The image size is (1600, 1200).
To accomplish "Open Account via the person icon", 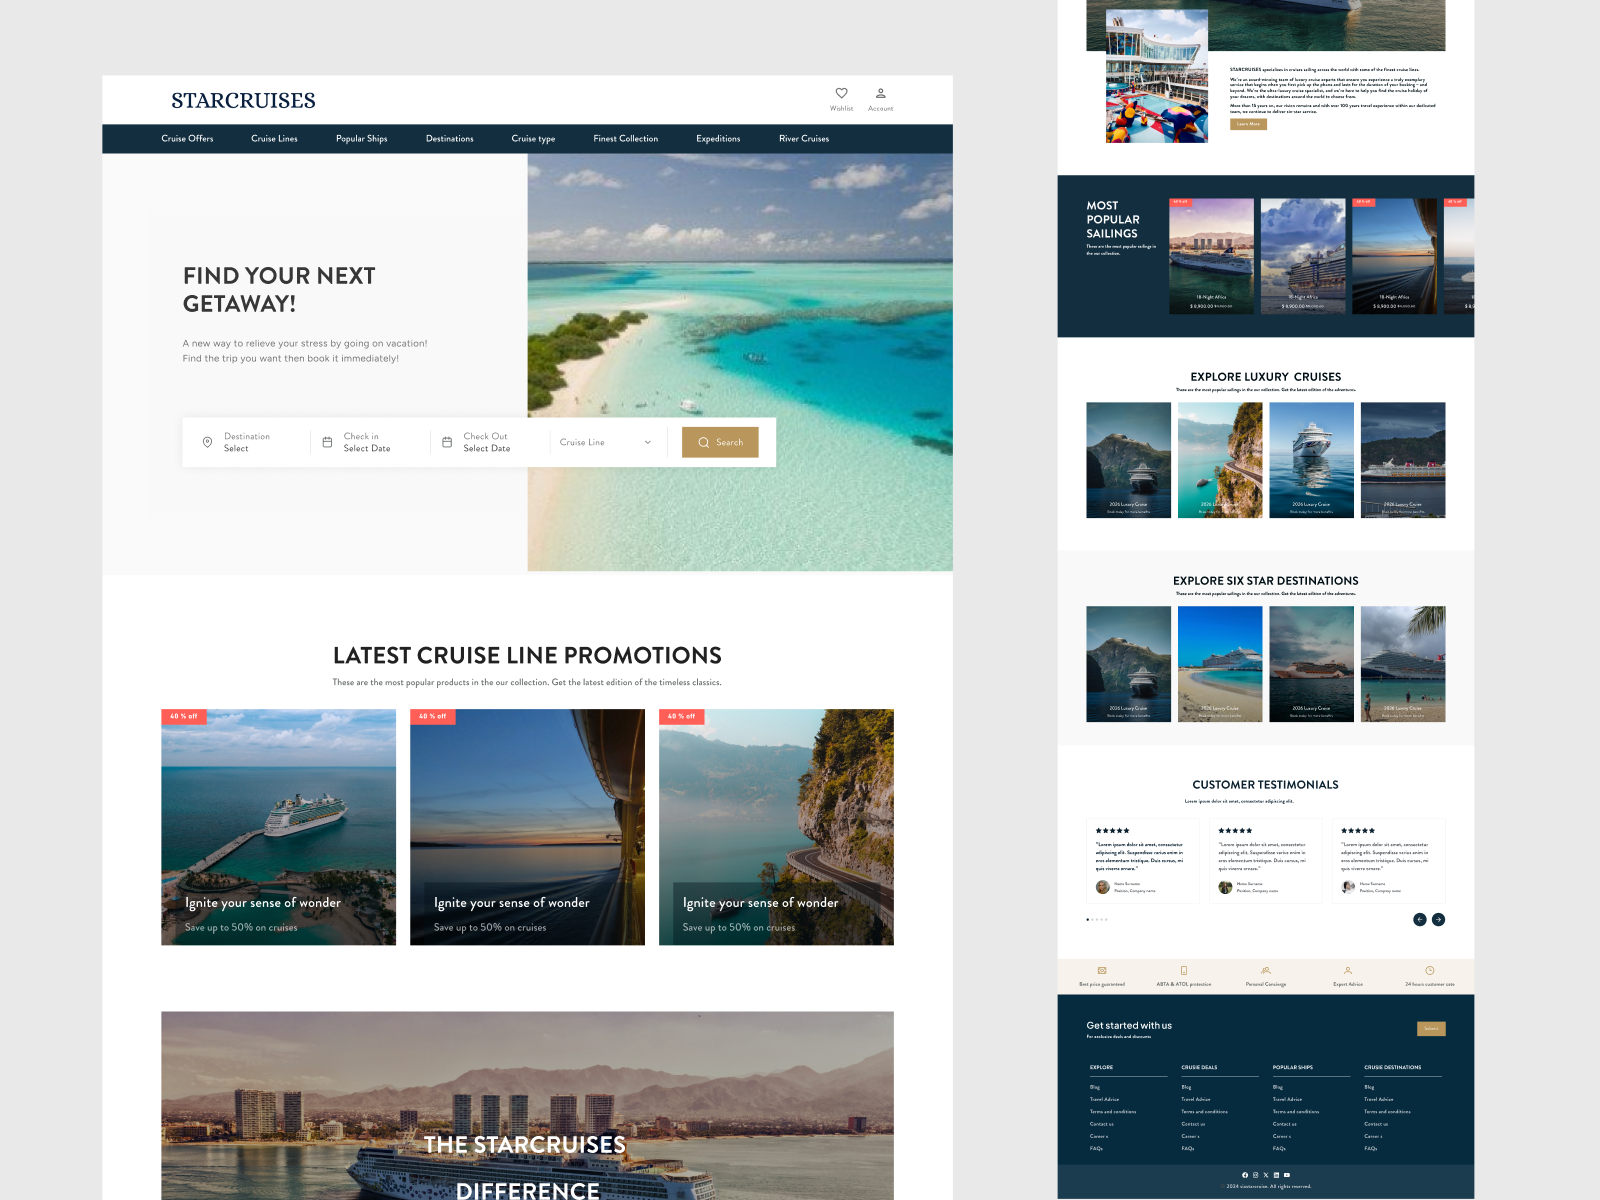I will (x=881, y=93).
